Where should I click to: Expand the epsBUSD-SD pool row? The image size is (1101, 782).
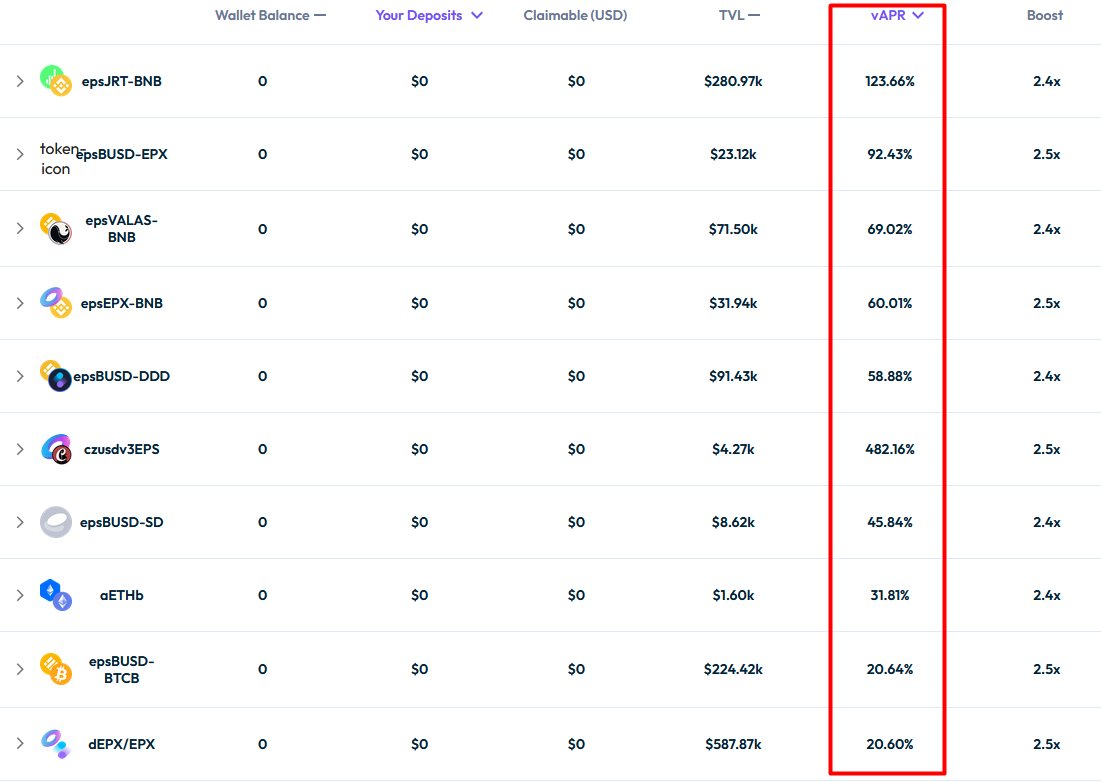[20, 522]
